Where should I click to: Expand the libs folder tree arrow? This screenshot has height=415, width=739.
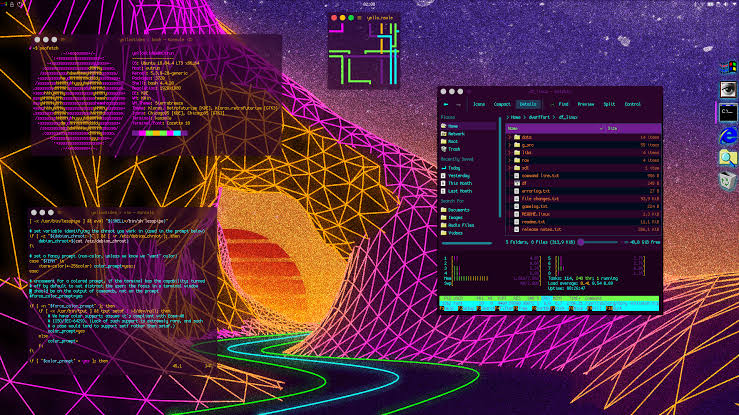click(x=509, y=153)
